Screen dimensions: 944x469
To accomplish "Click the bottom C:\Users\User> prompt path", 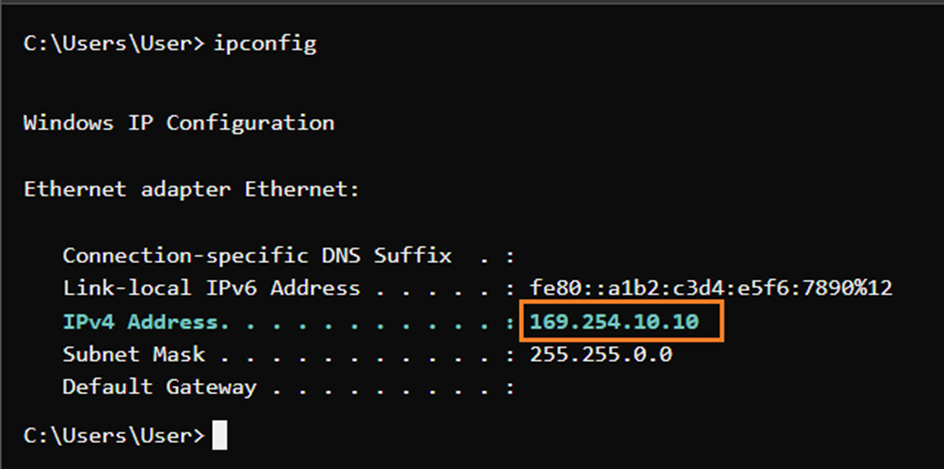I will point(114,436).
